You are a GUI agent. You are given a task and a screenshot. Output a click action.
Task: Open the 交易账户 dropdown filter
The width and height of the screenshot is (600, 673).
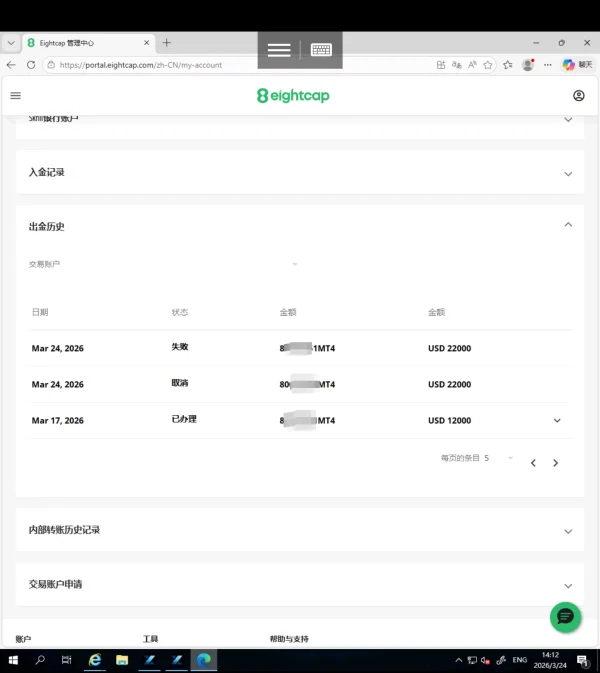pyautogui.click(x=163, y=264)
